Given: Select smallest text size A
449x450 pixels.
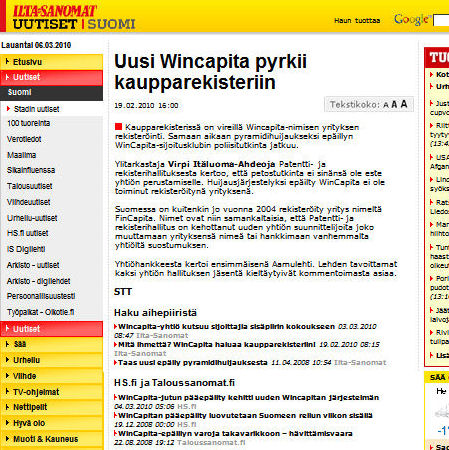Looking at the screenshot, I should [386, 105].
